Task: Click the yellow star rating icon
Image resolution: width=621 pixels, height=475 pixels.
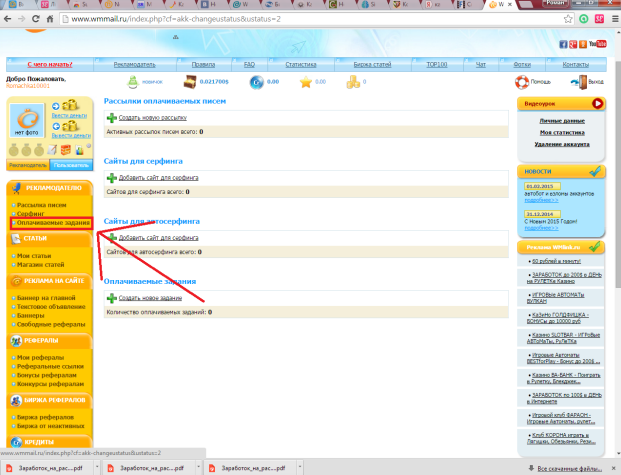Action: (305, 82)
